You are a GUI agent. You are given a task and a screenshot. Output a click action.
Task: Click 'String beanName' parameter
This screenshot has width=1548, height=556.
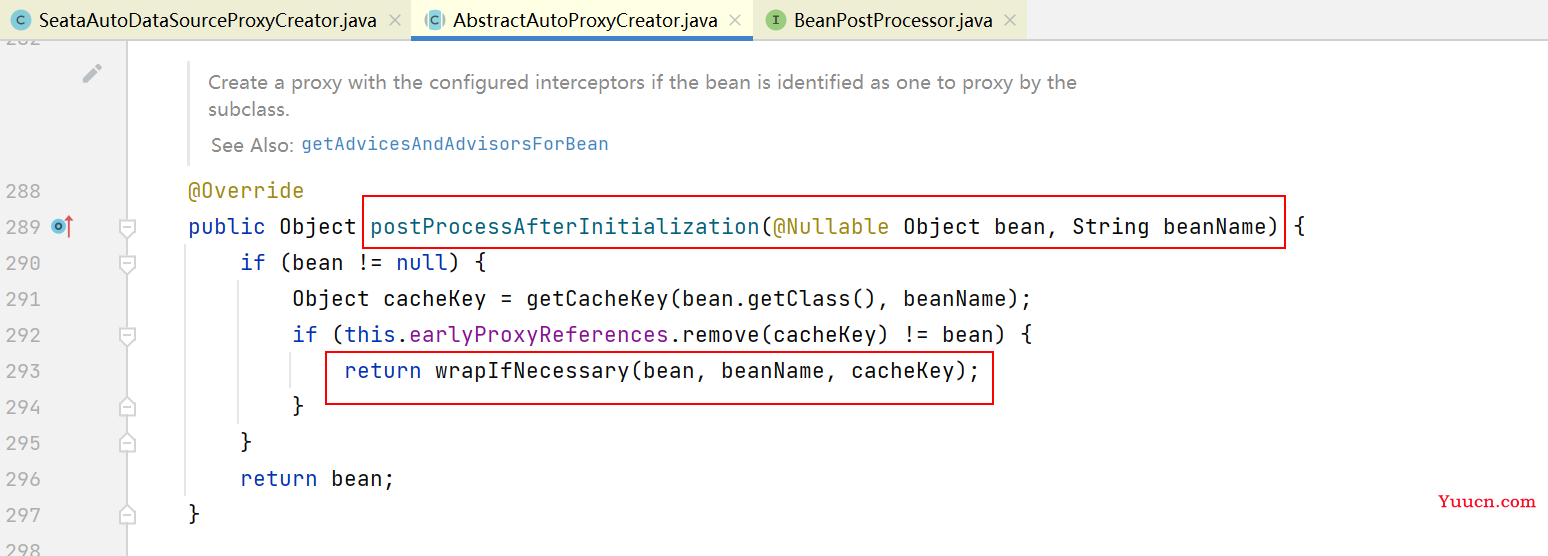point(1170,227)
